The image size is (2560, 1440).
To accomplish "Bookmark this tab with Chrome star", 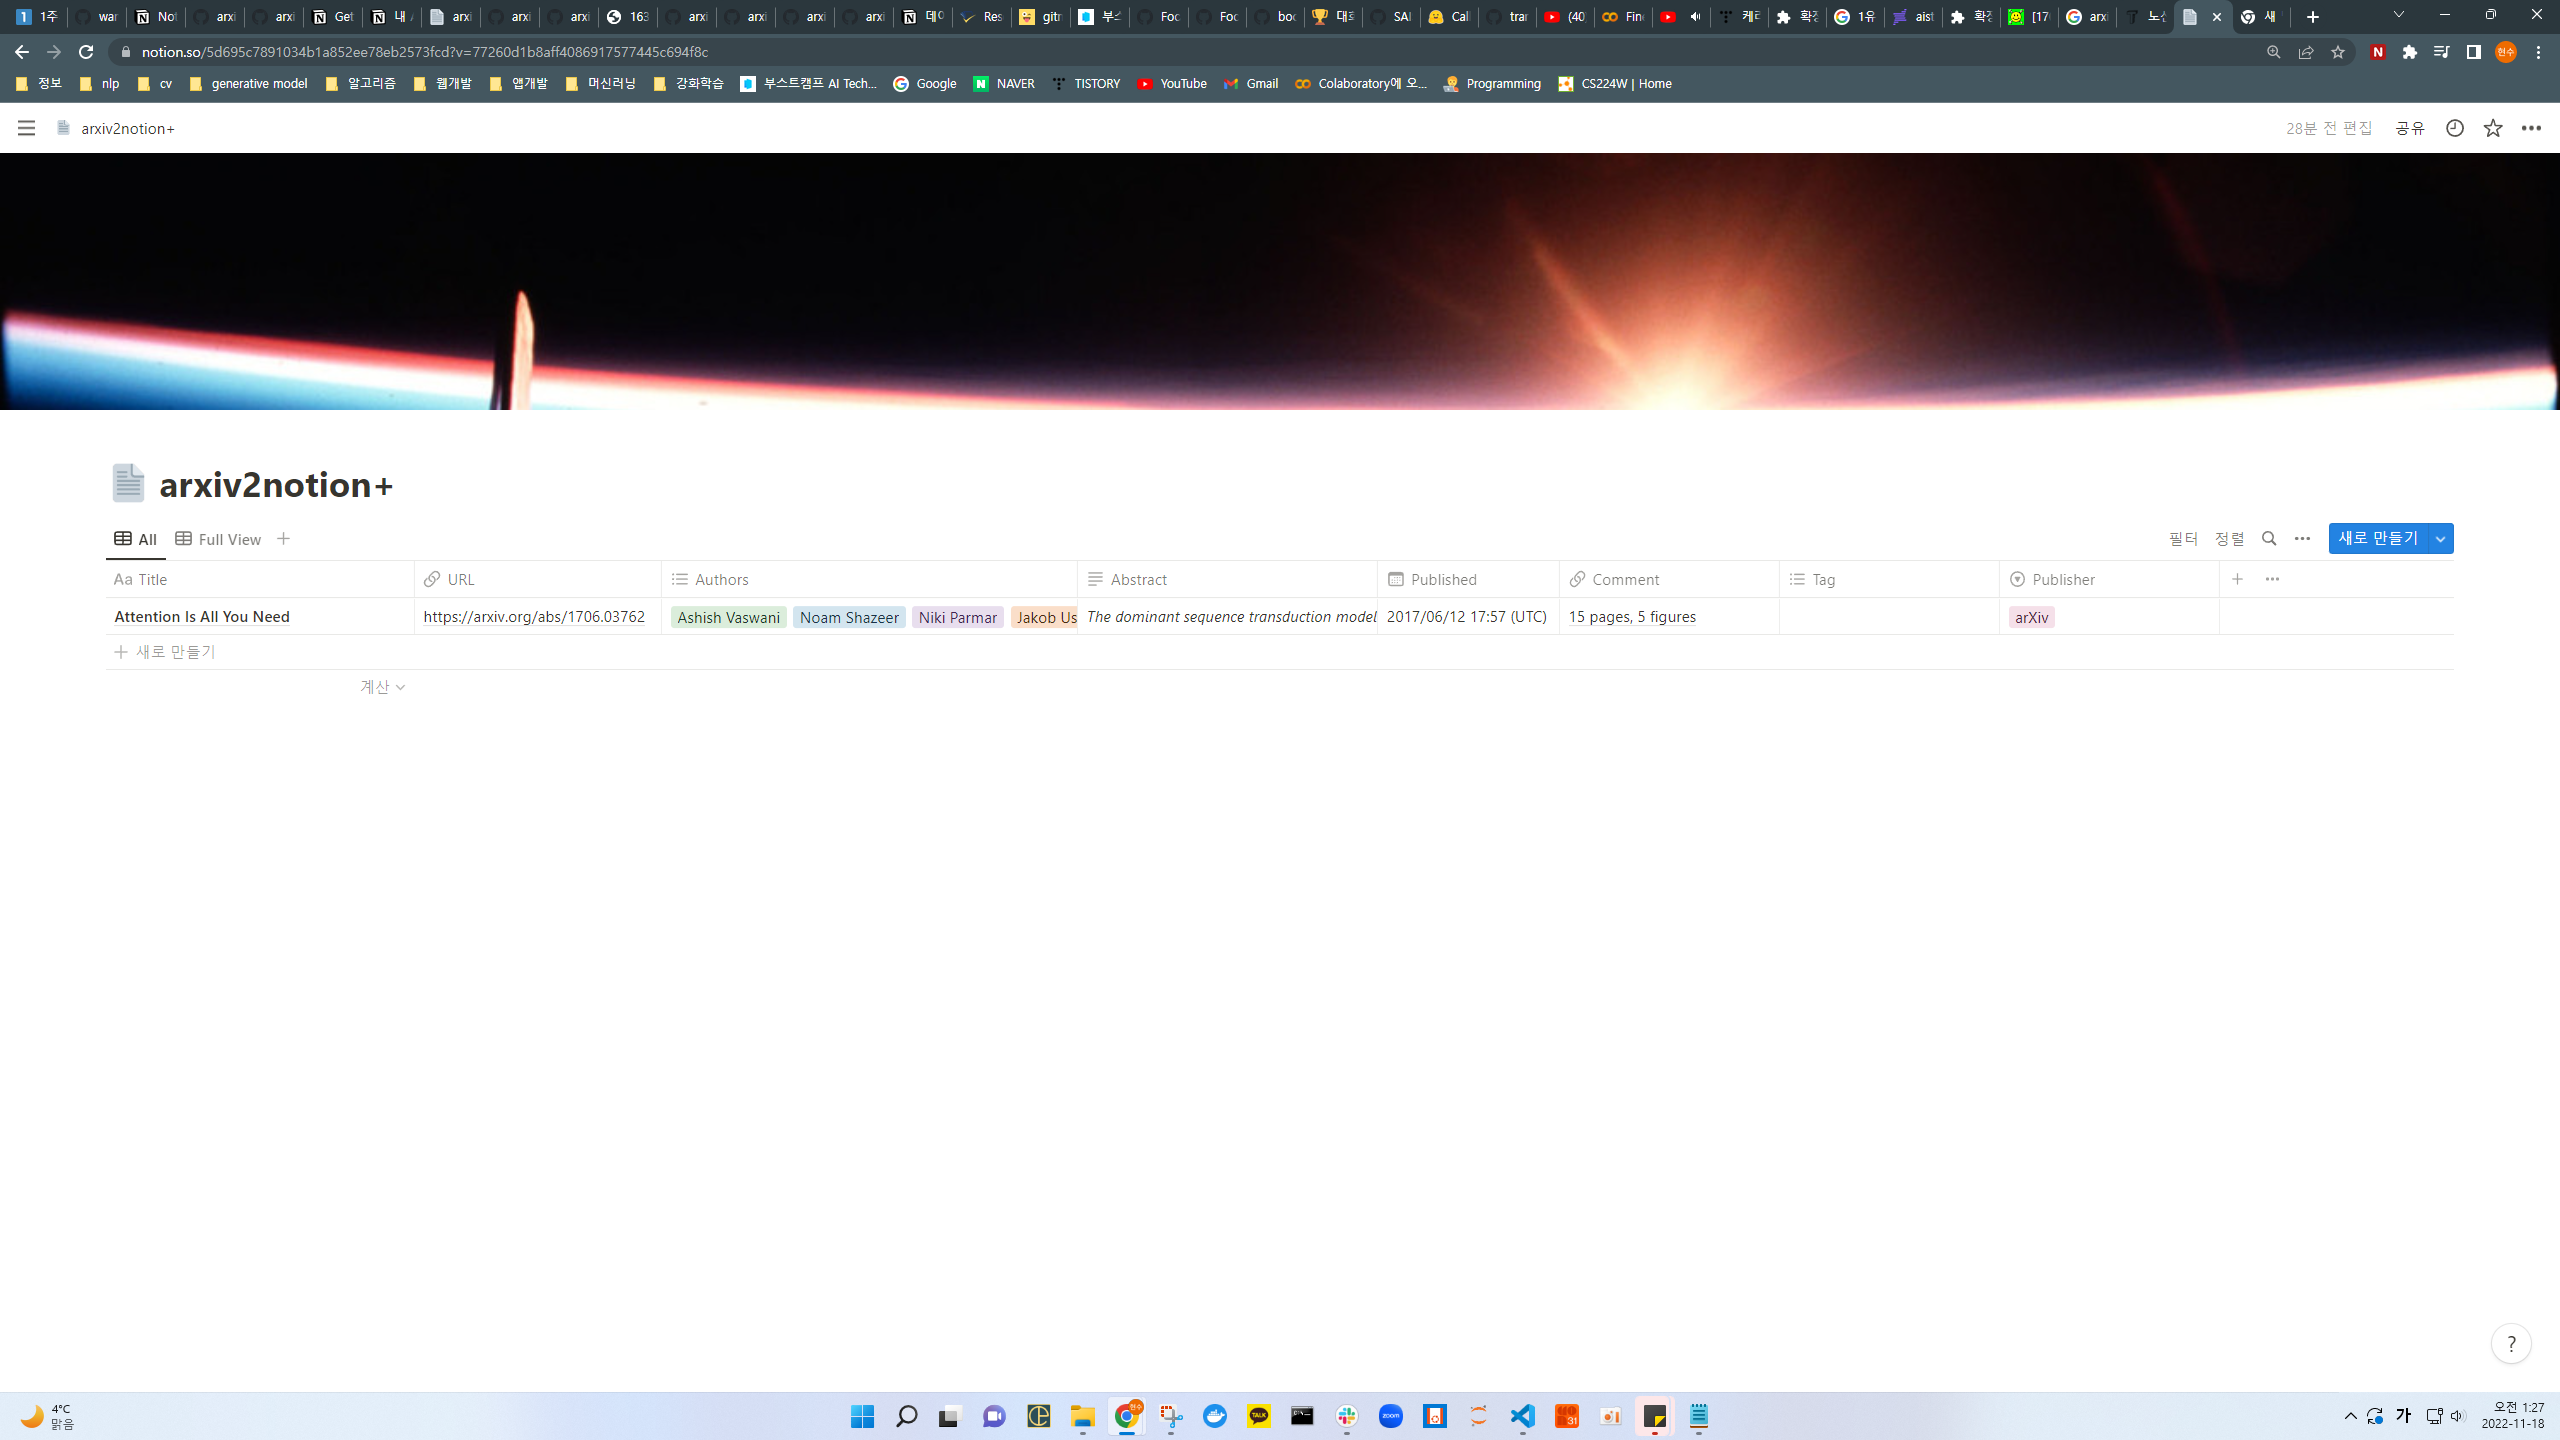I will point(2338,52).
